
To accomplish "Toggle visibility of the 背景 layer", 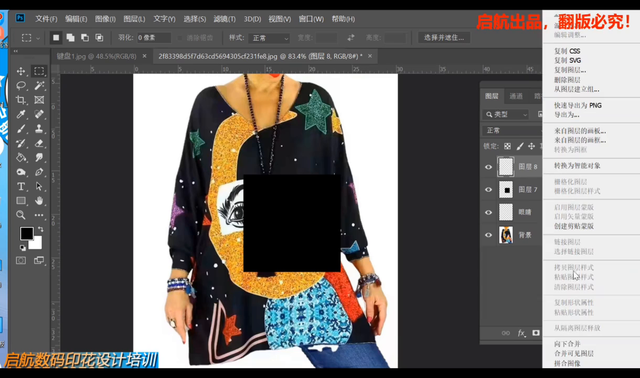I will point(488,235).
